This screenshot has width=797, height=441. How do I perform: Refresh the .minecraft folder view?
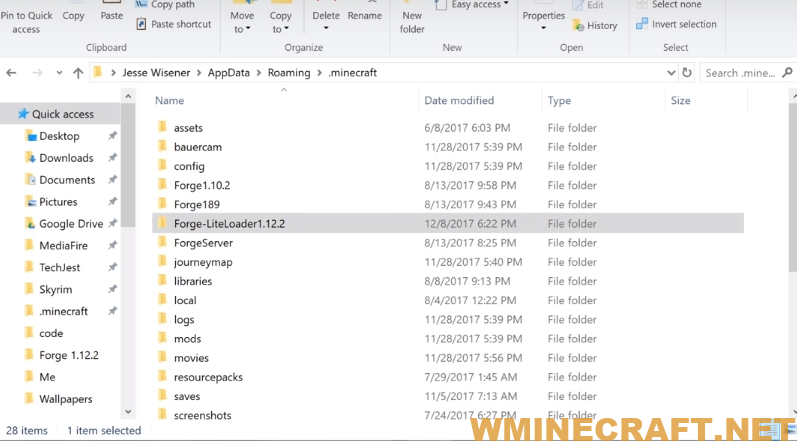click(687, 73)
